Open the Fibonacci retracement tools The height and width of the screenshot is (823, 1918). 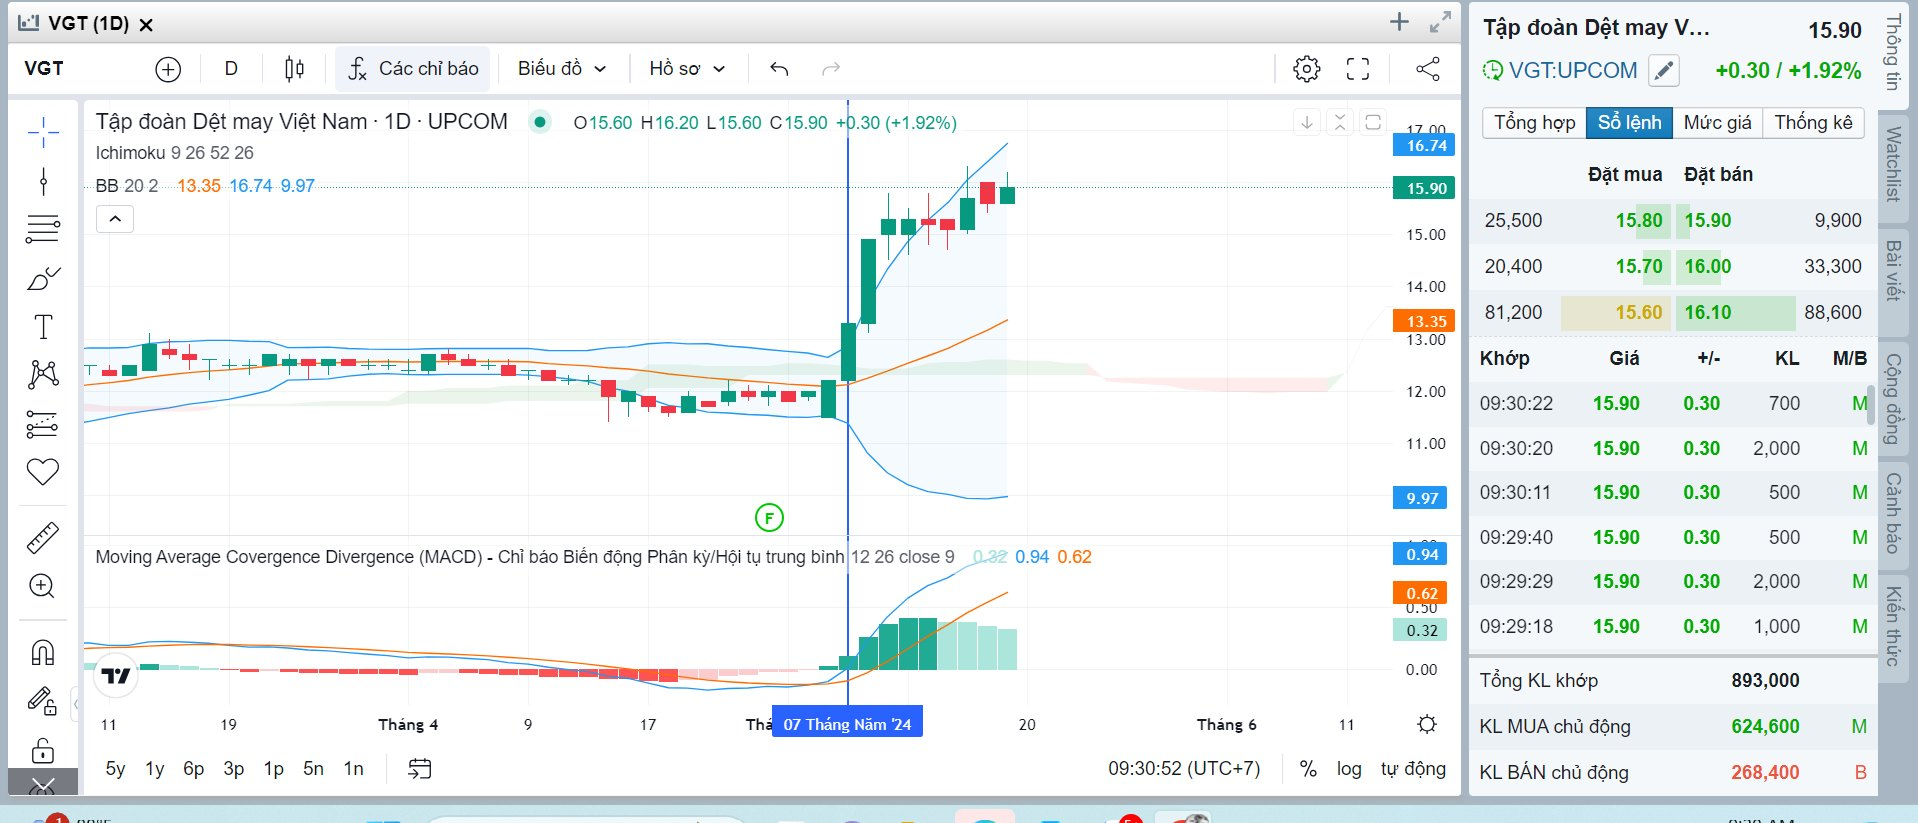coord(43,229)
